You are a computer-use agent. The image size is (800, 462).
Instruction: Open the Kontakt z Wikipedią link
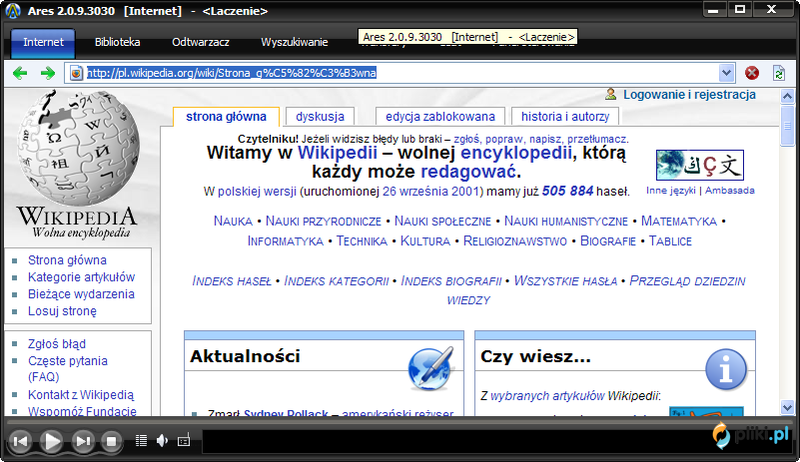coord(81,395)
